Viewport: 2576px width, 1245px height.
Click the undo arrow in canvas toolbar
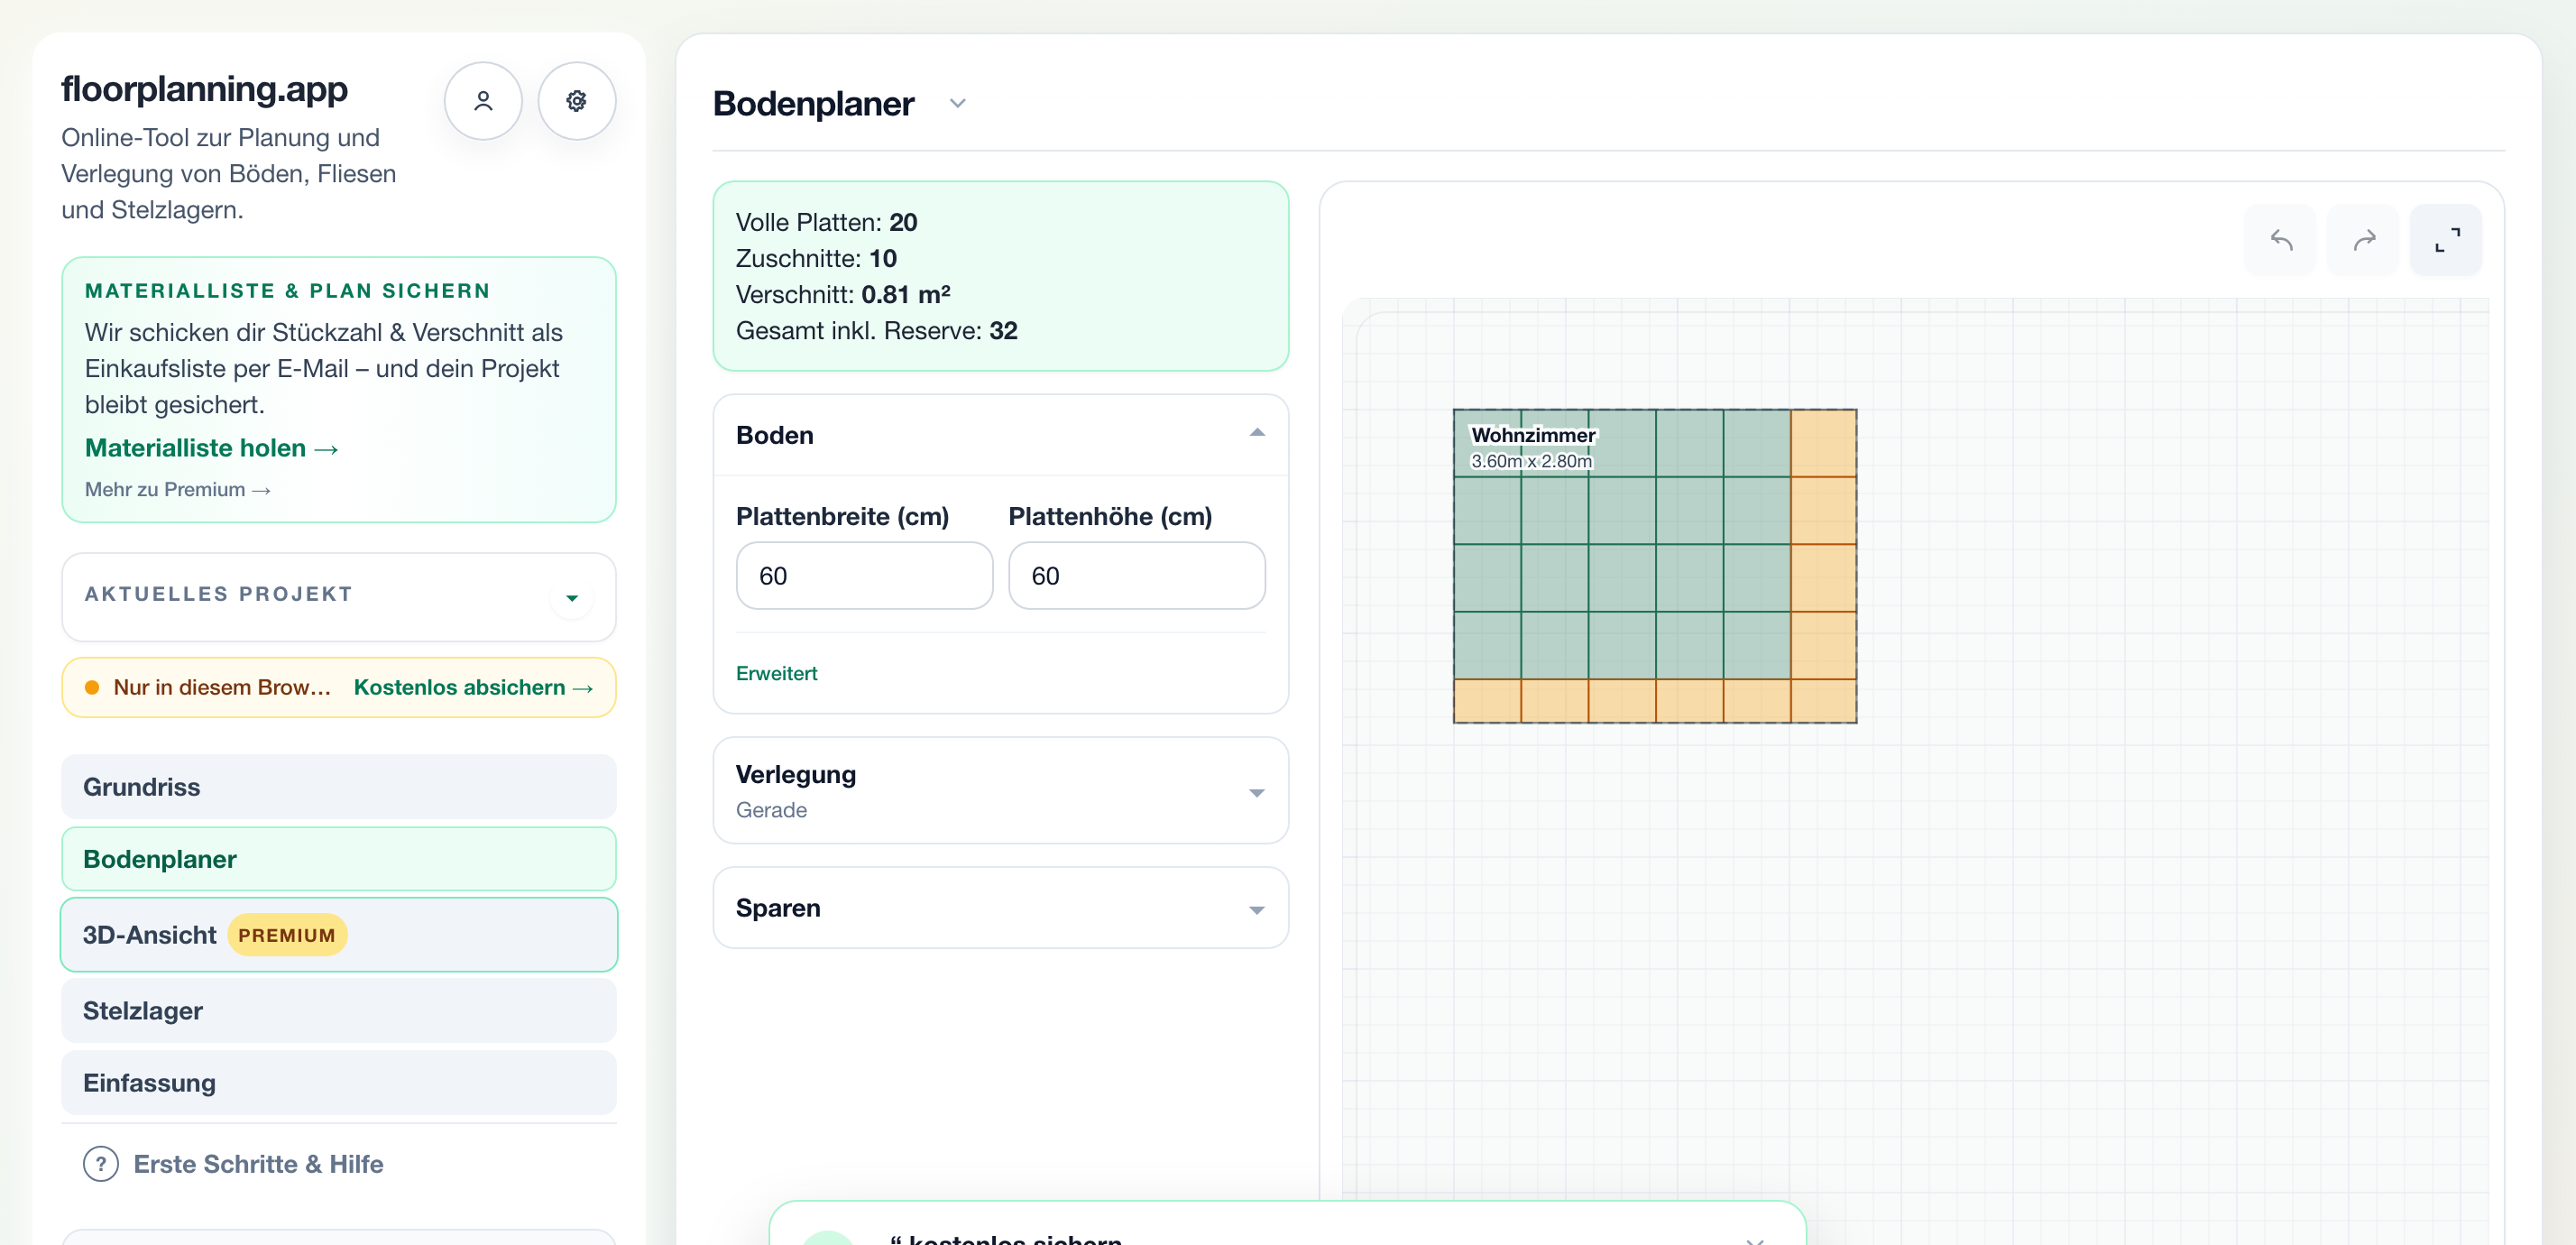(2280, 240)
